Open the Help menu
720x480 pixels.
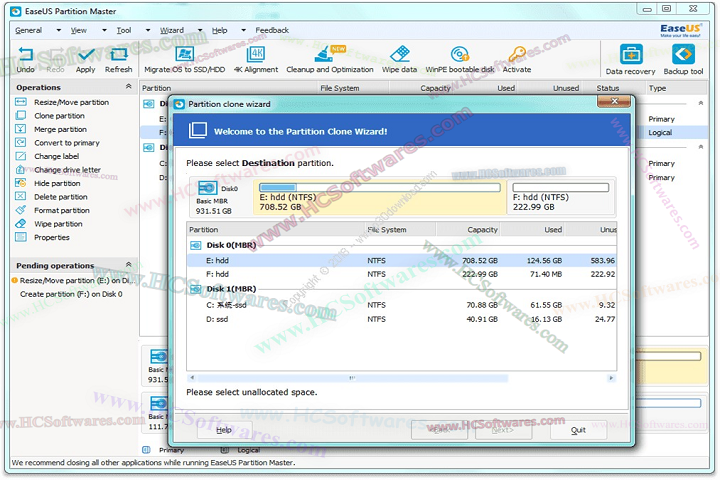219,30
